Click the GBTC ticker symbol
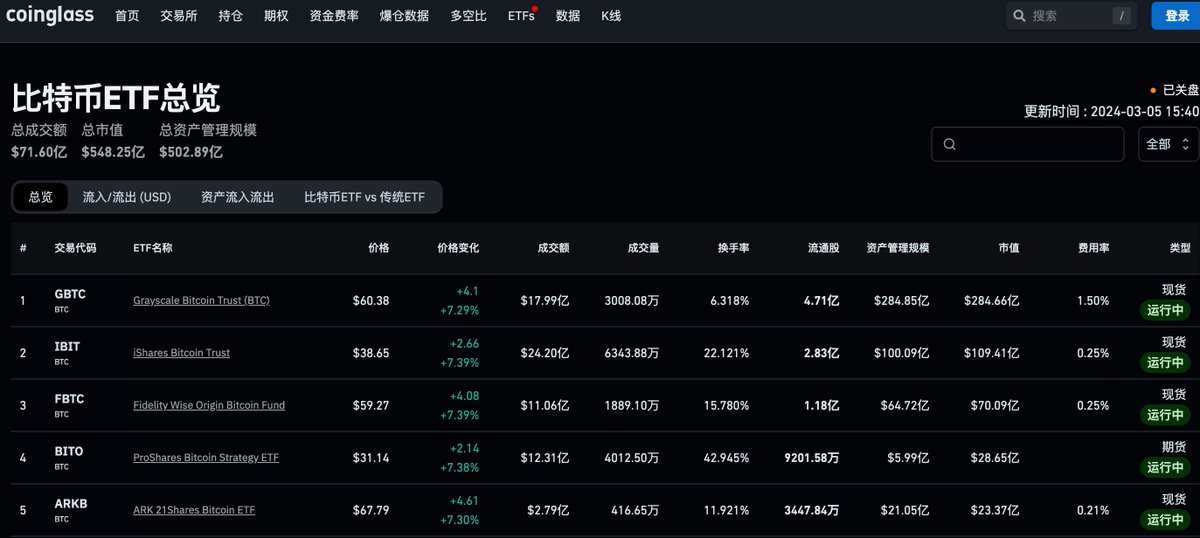This screenshot has height=538, width=1200. tap(69, 294)
